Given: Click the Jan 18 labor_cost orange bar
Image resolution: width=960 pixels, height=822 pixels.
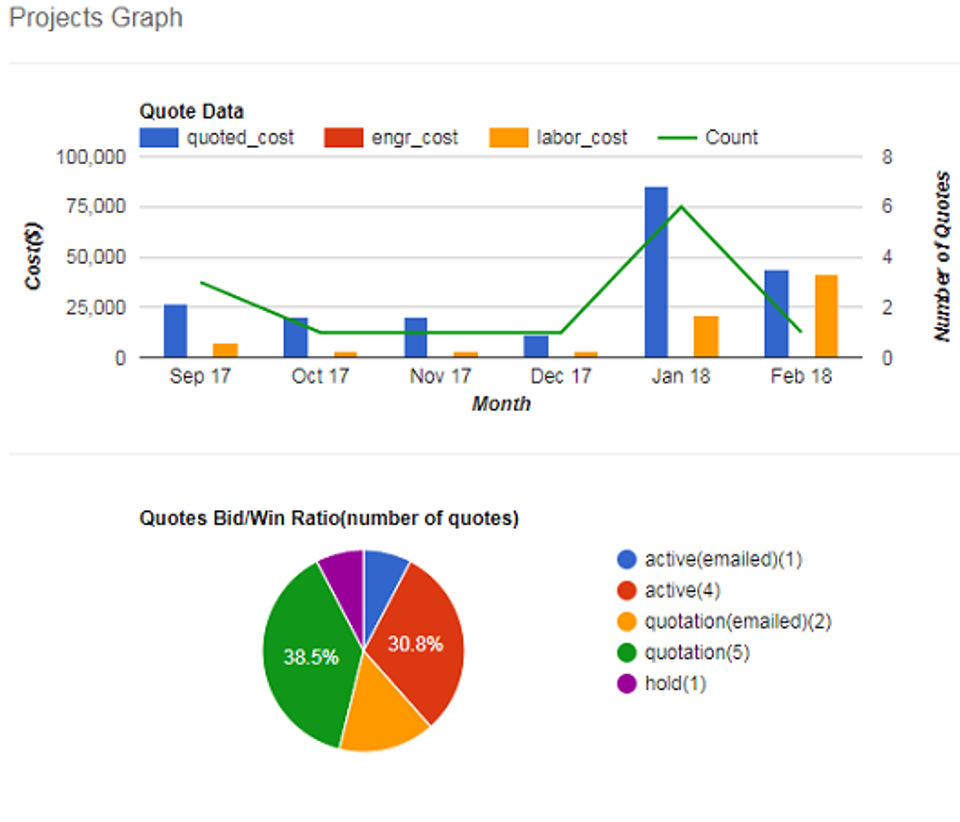Looking at the screenshot, I should click(x=706, y=337).
